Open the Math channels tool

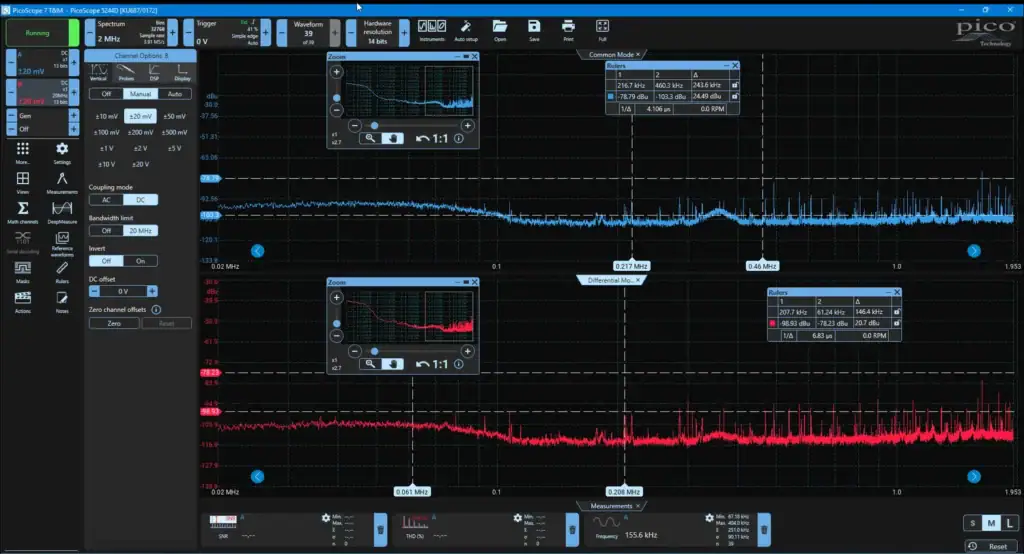pos(22,211)
